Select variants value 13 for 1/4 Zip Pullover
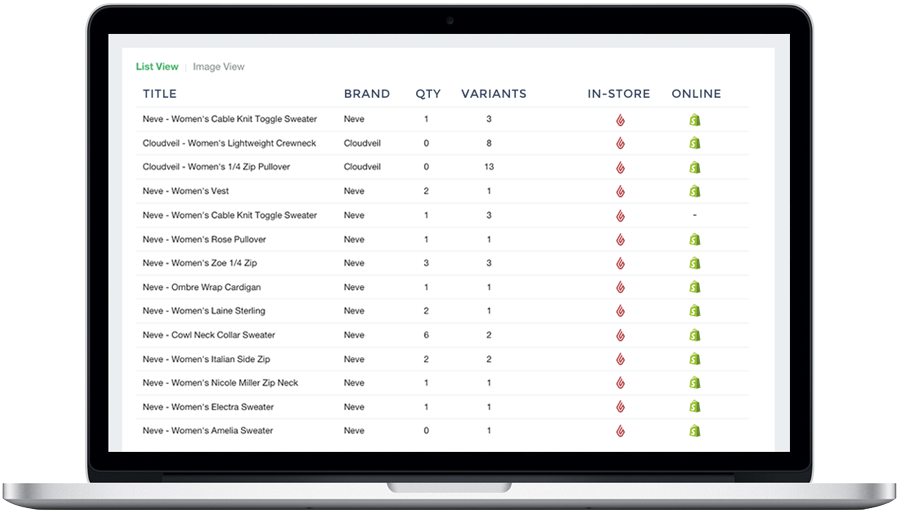Screen dimensions: 900x530 (489, 167)
